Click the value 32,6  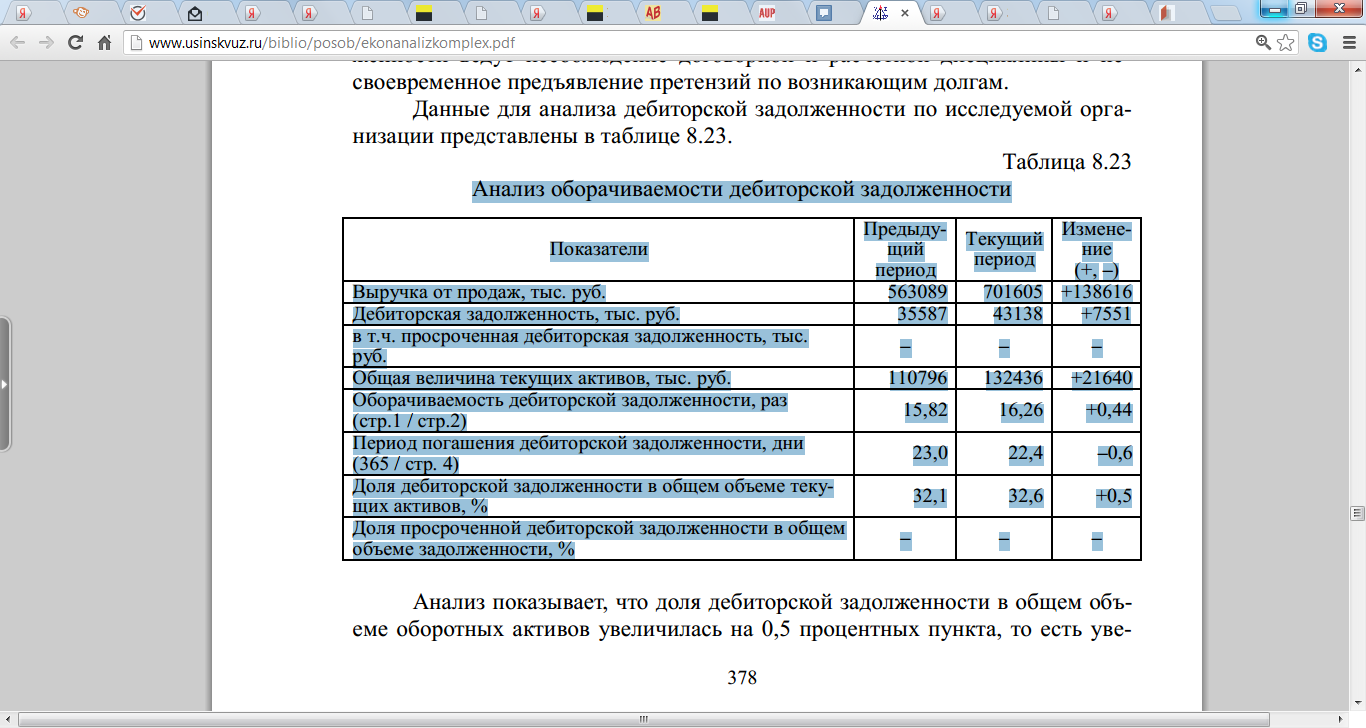click(x=1026, y=497)
